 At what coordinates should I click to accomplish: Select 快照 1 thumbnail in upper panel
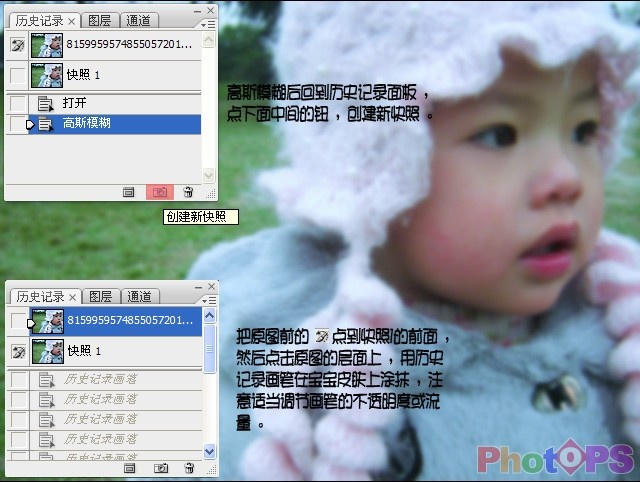click(47, 75)
